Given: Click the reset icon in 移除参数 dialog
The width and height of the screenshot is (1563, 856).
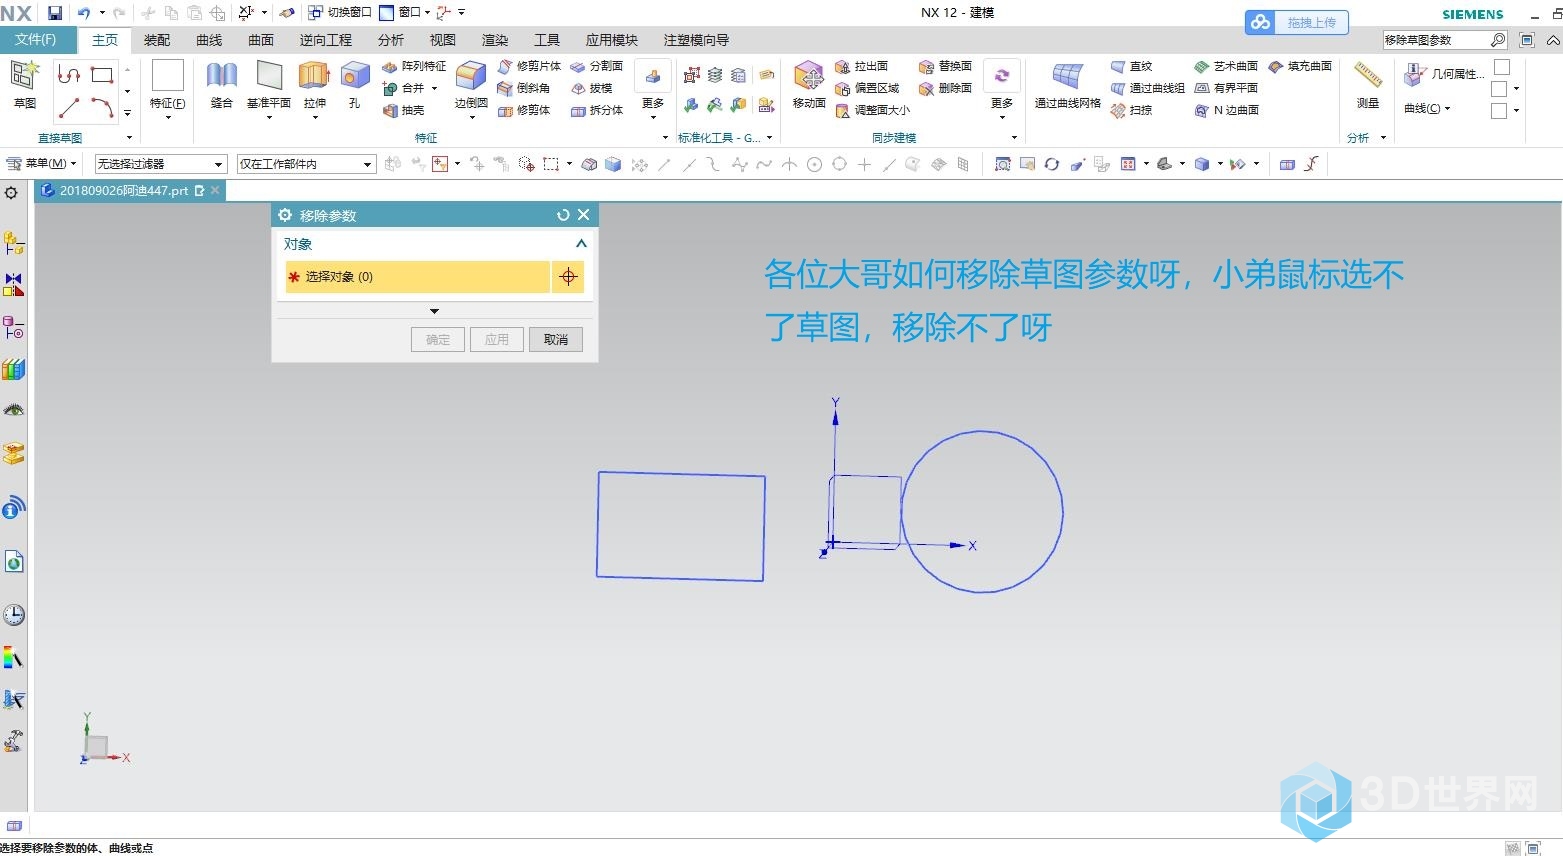Looking at the screenshot, I should (563, 215).
